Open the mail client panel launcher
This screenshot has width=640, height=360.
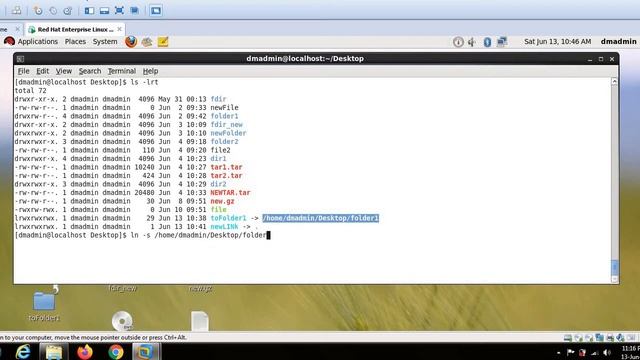coord(147,42)
